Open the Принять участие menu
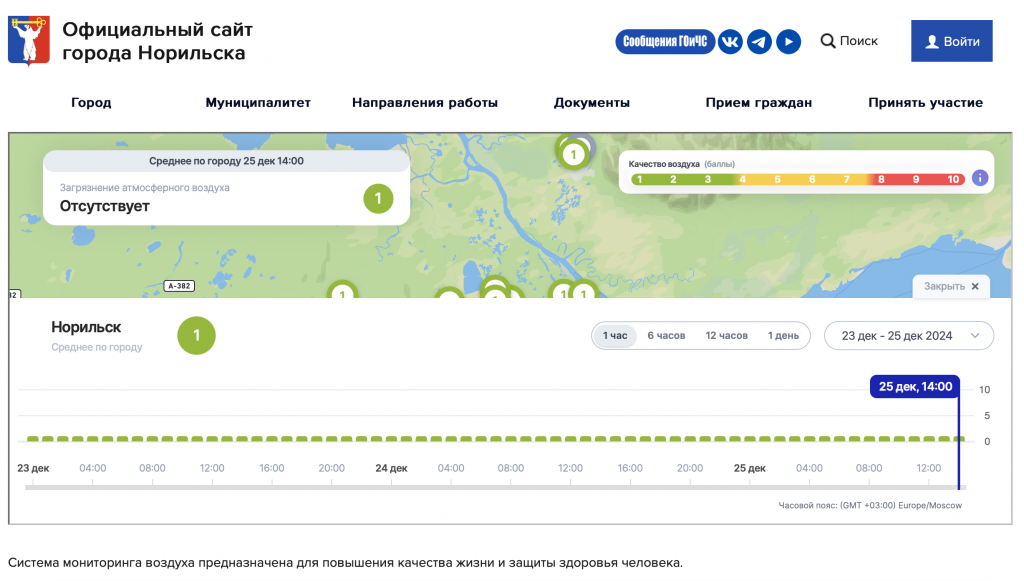1024x581 pixels. pos(925,102)
